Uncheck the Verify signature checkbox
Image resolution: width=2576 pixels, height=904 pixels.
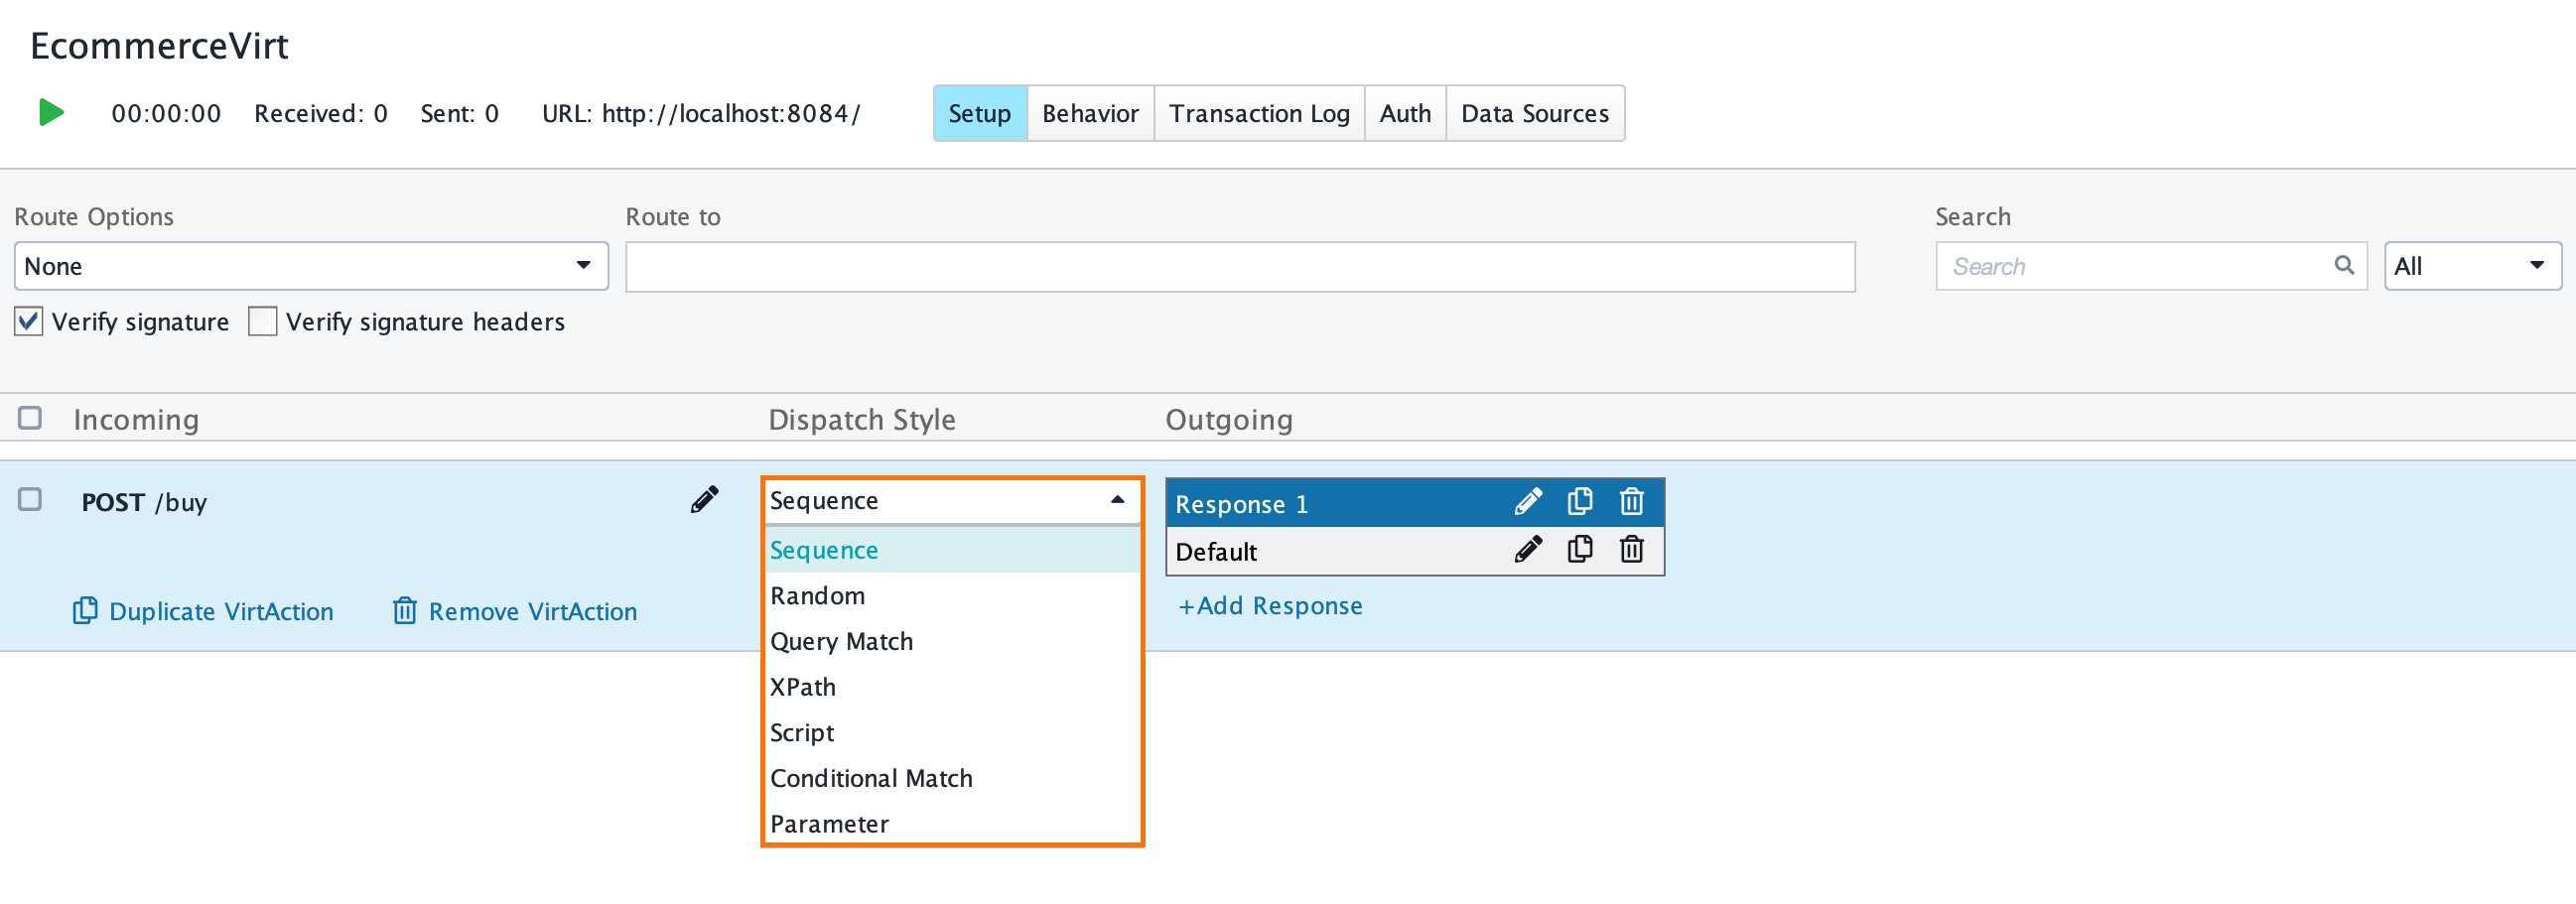click(x=27, y=321)
